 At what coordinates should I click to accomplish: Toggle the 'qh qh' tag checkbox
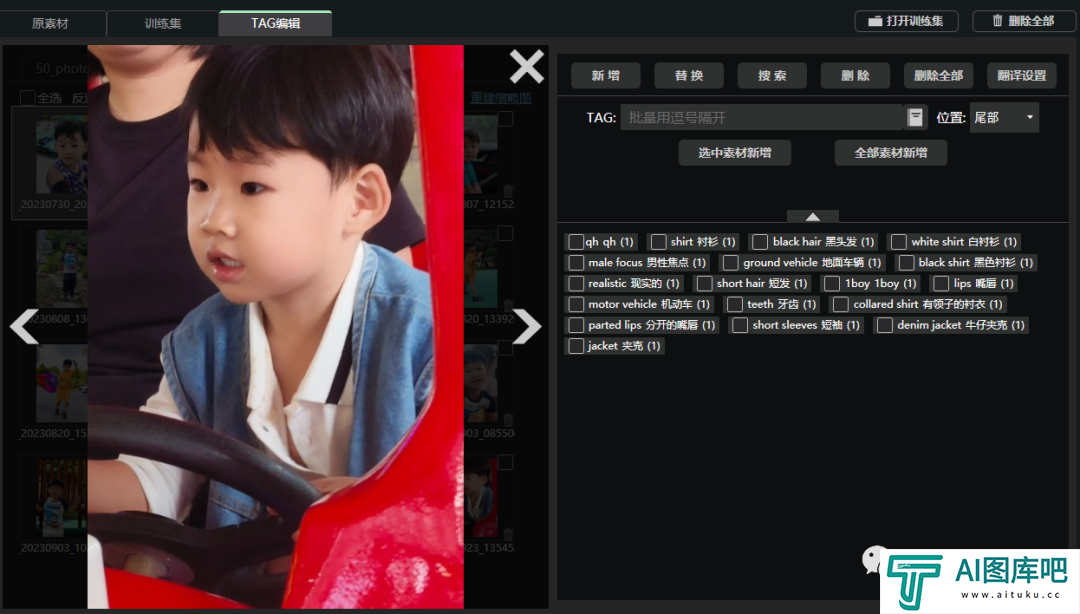[x=576, y=242]
